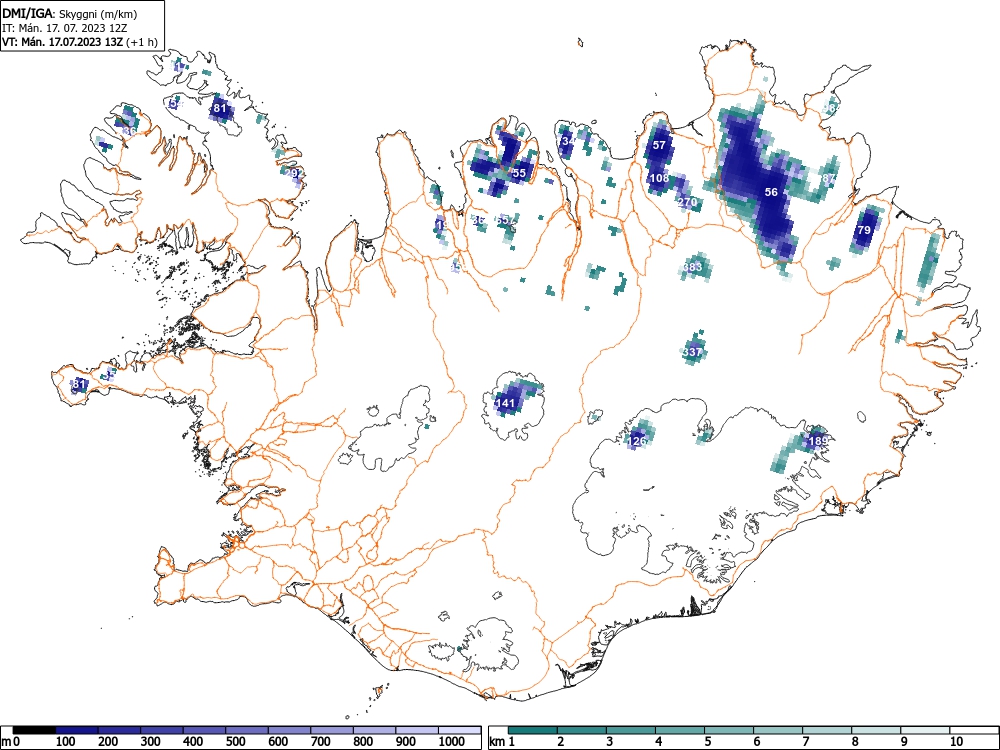
Task: Click the 8 label on the kilometre scale
Action: [x=855, y=742]
